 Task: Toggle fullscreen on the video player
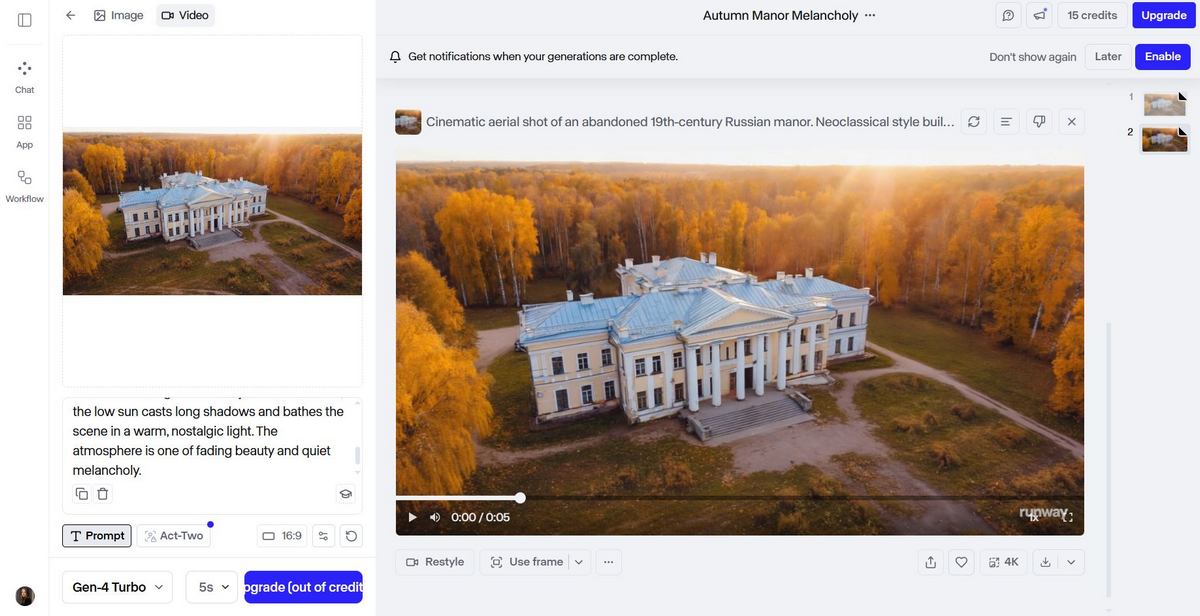coord(1067,517)
